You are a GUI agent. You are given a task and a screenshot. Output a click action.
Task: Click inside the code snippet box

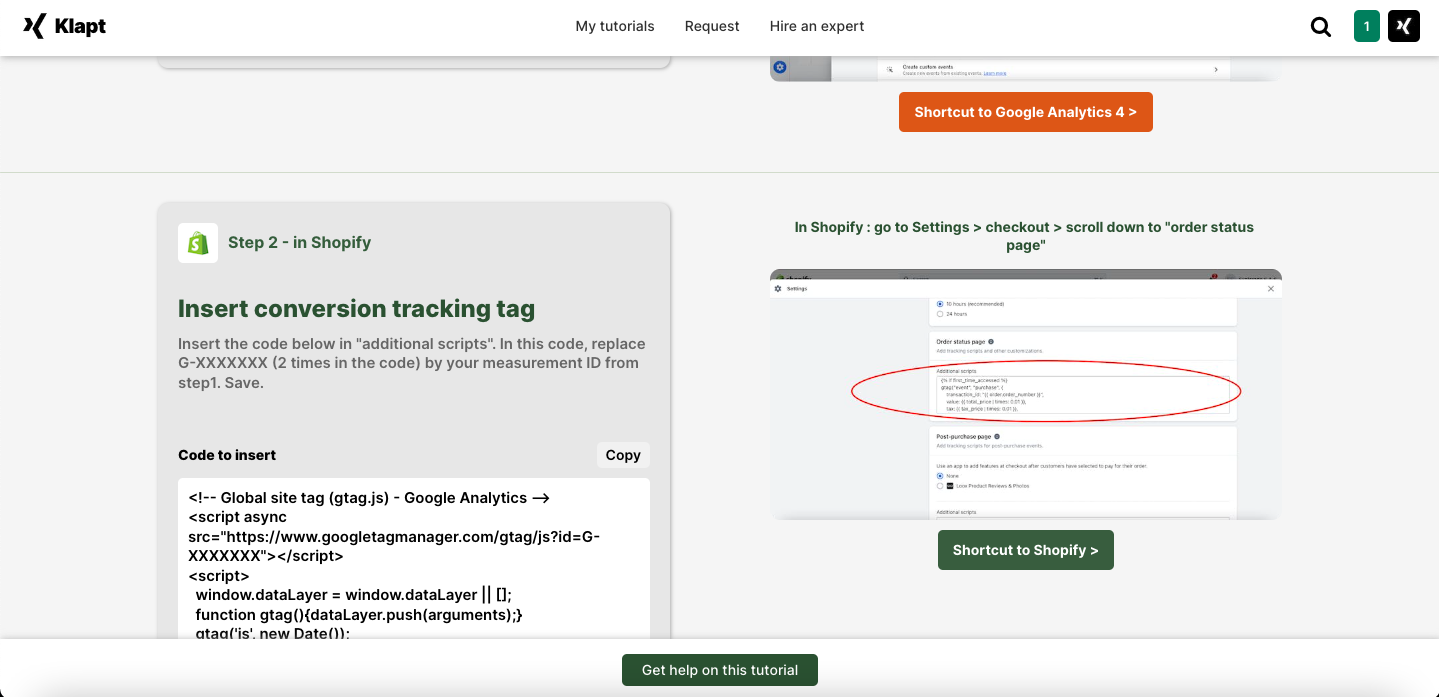point(414,560)
